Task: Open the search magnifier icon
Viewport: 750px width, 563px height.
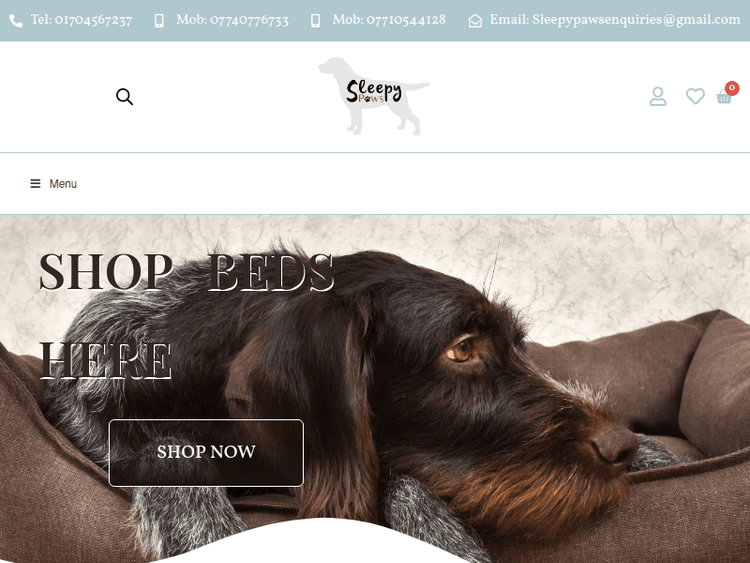Action: click(x=124, y=97)
